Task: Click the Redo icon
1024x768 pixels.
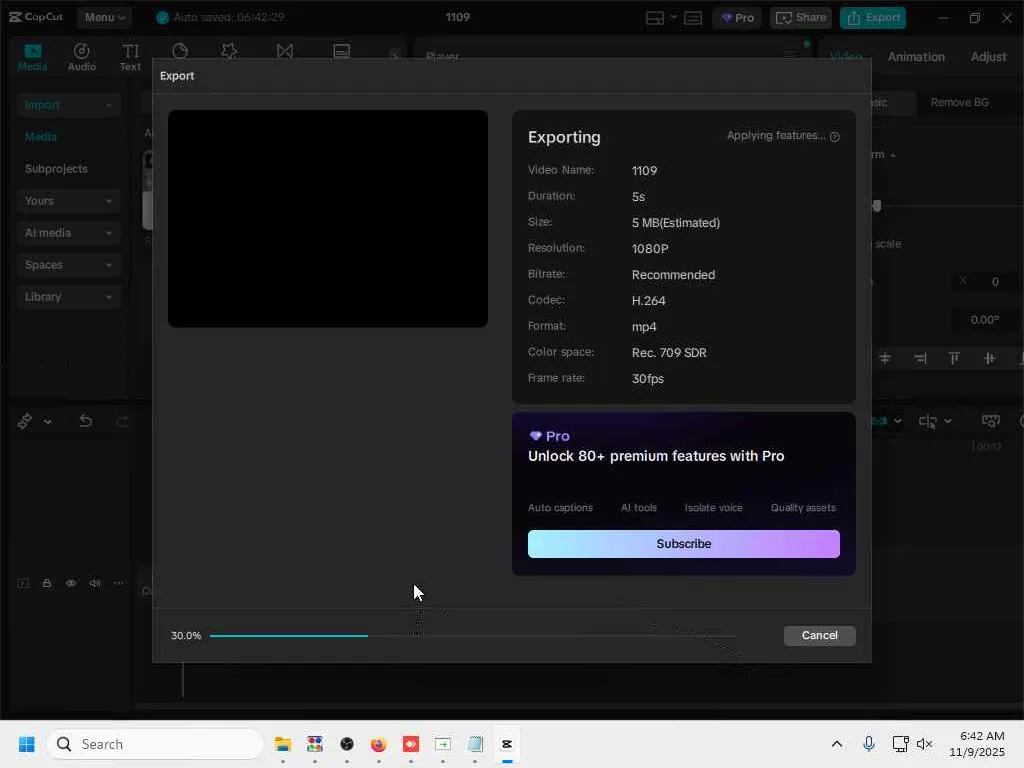Action: [x=122, y=421]
